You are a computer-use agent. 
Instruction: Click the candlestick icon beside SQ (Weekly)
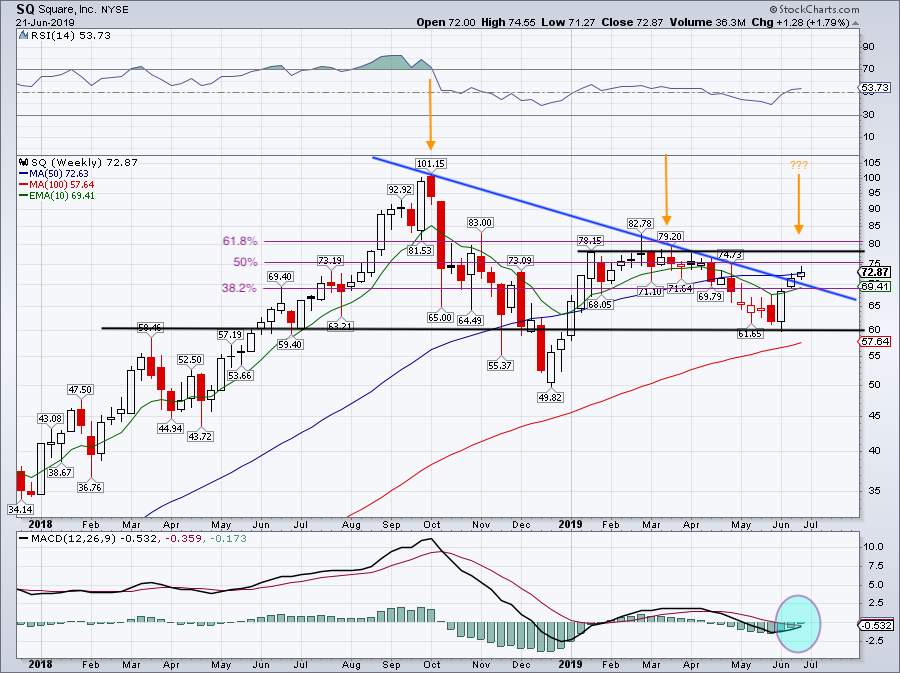(x=24, y=162)
